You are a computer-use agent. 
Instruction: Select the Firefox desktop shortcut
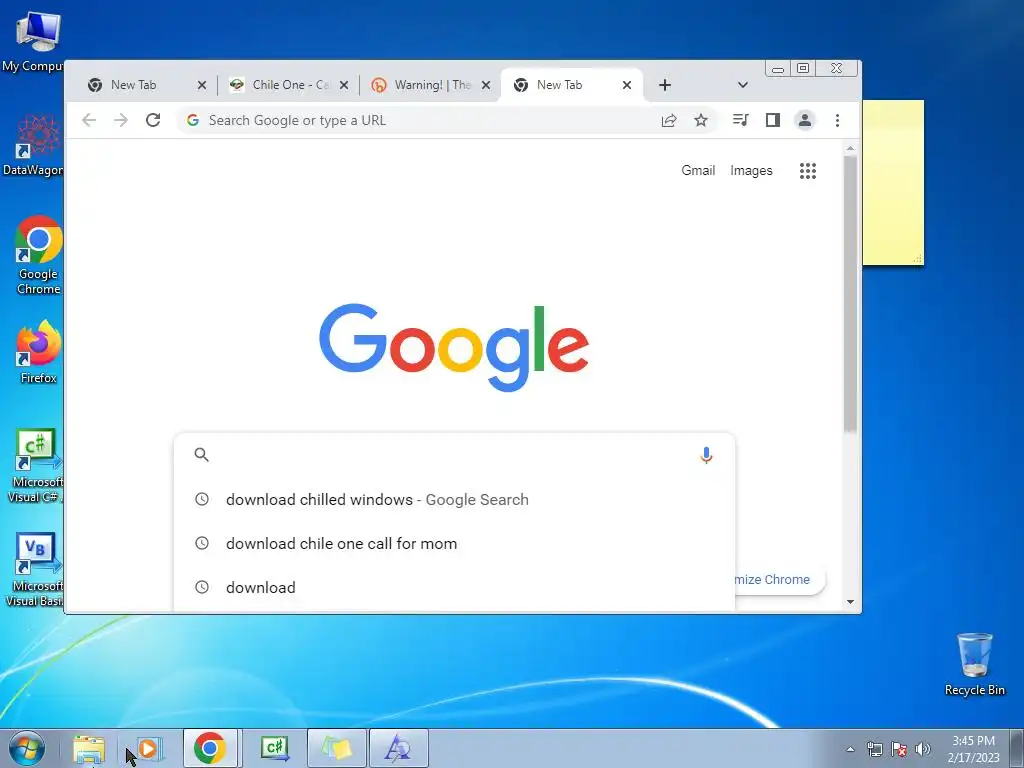tap(39, 352)
